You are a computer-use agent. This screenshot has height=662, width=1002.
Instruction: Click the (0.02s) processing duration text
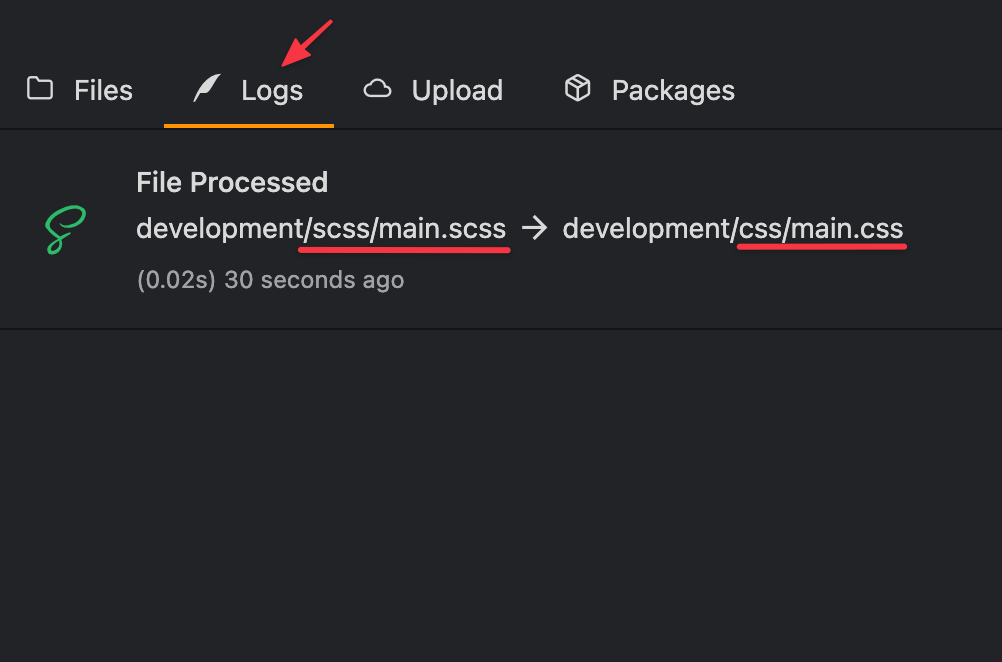pos(176,280)
